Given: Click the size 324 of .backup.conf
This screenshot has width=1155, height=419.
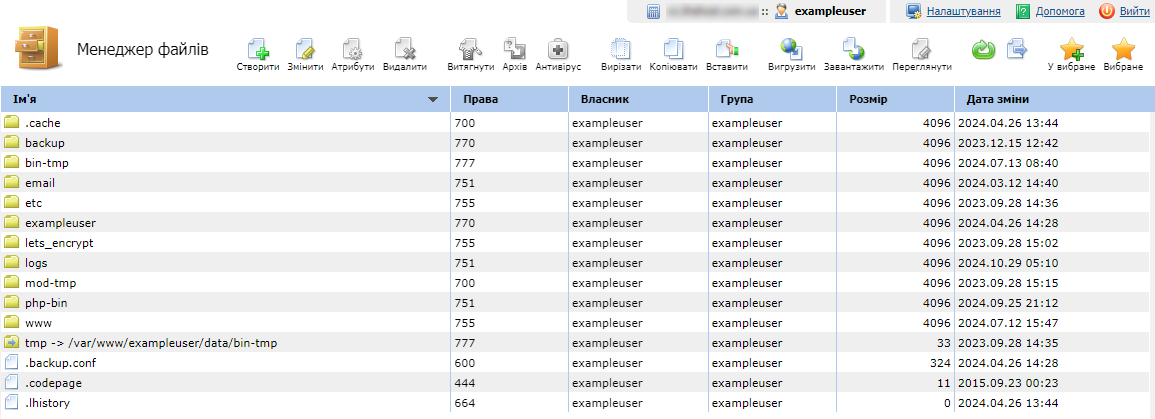Looking at the screenshot, I should tap(941, 362).
